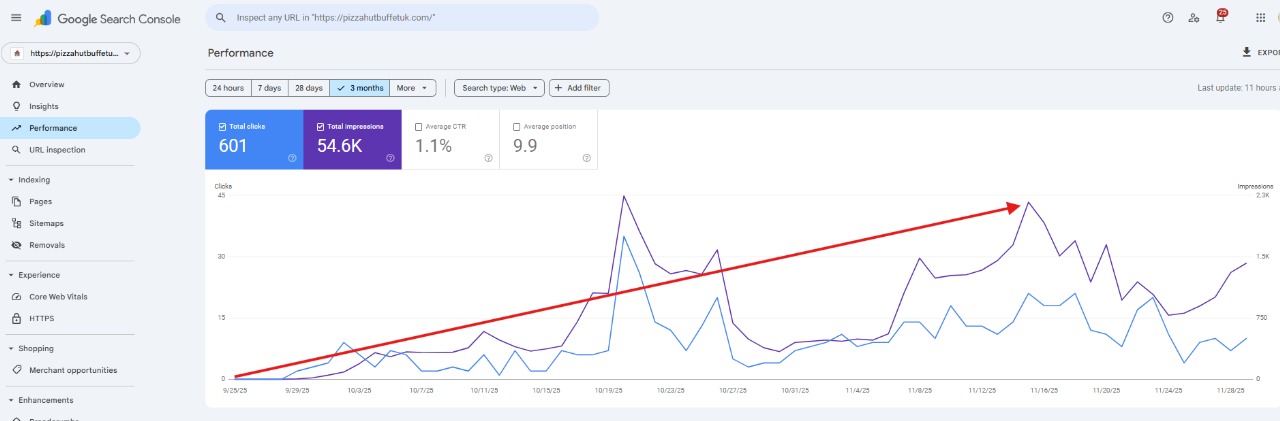Select the 28 days range tab
This screenshot has width=1280, height=421.
309,88
